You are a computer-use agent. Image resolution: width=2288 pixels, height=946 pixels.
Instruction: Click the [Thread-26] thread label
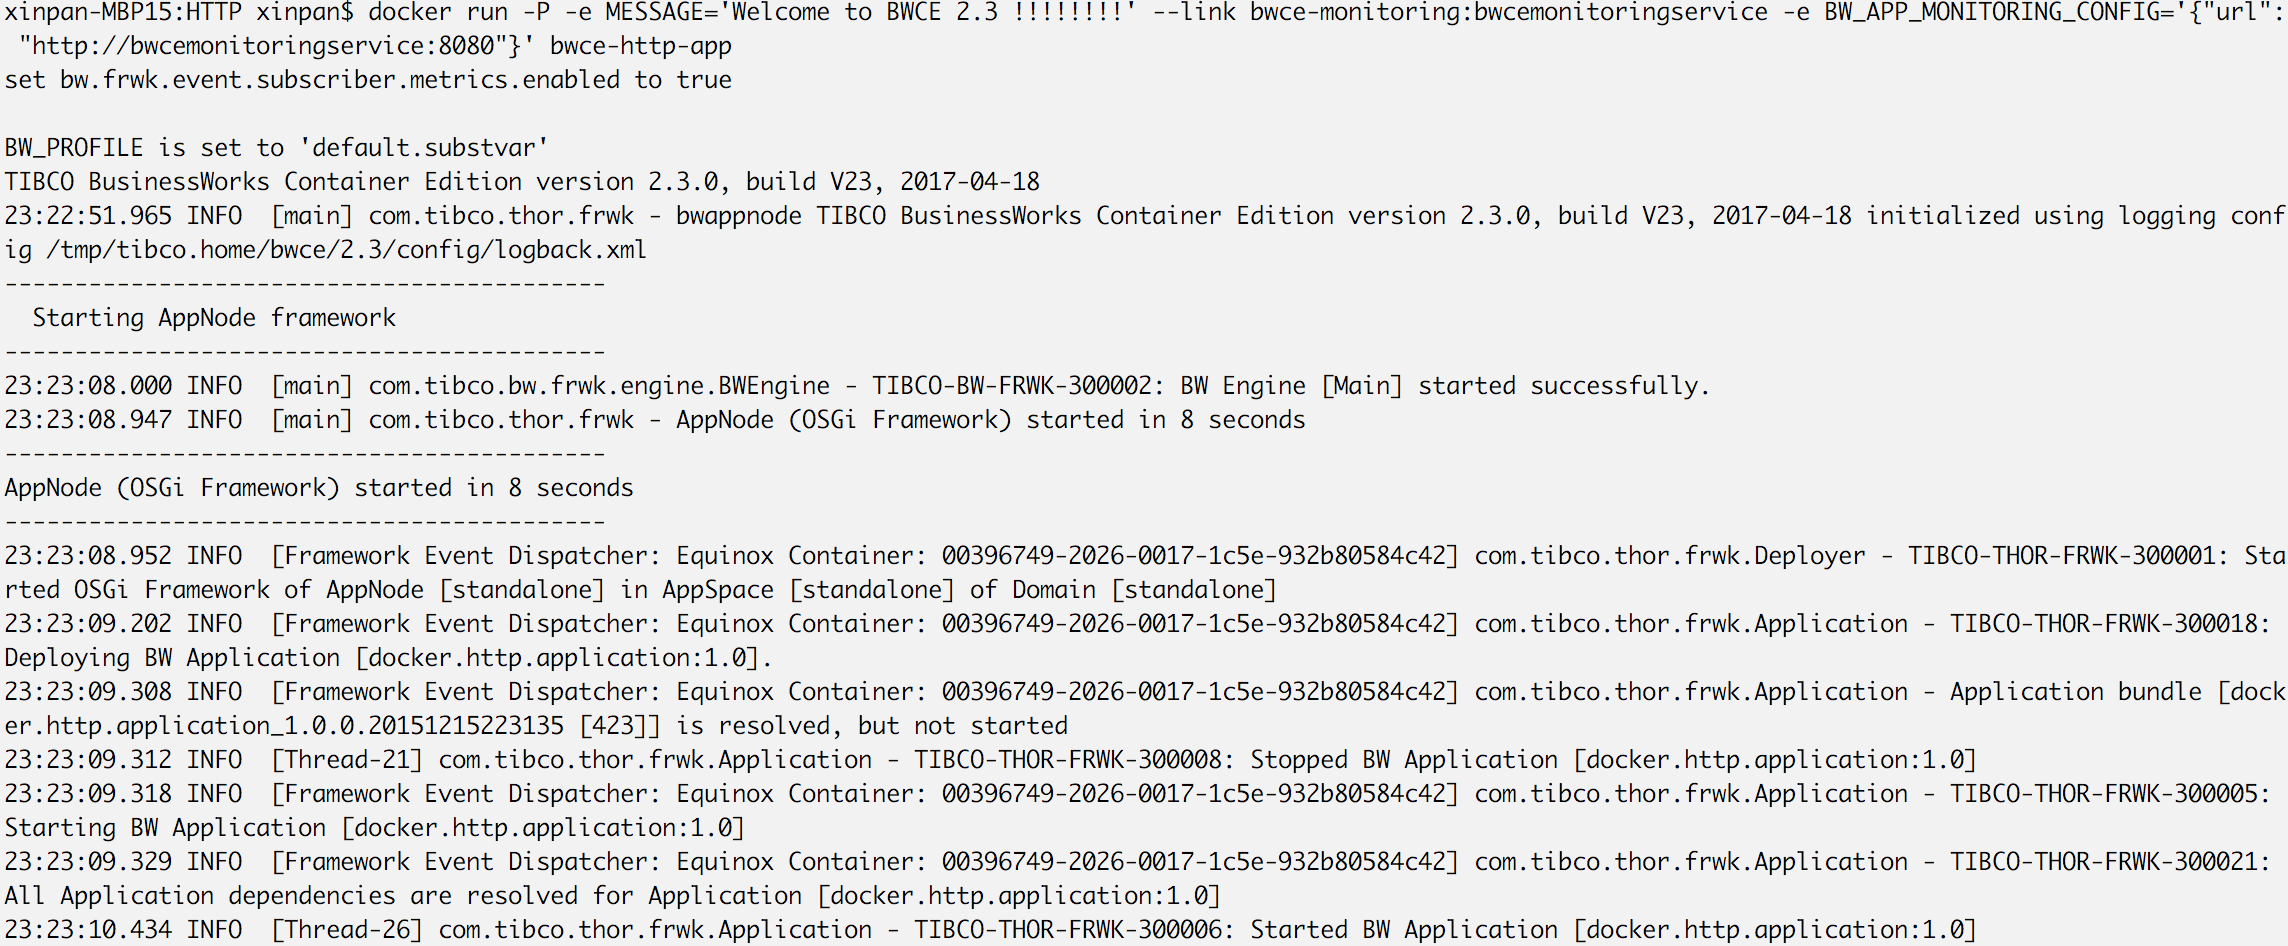click(347, 930)
